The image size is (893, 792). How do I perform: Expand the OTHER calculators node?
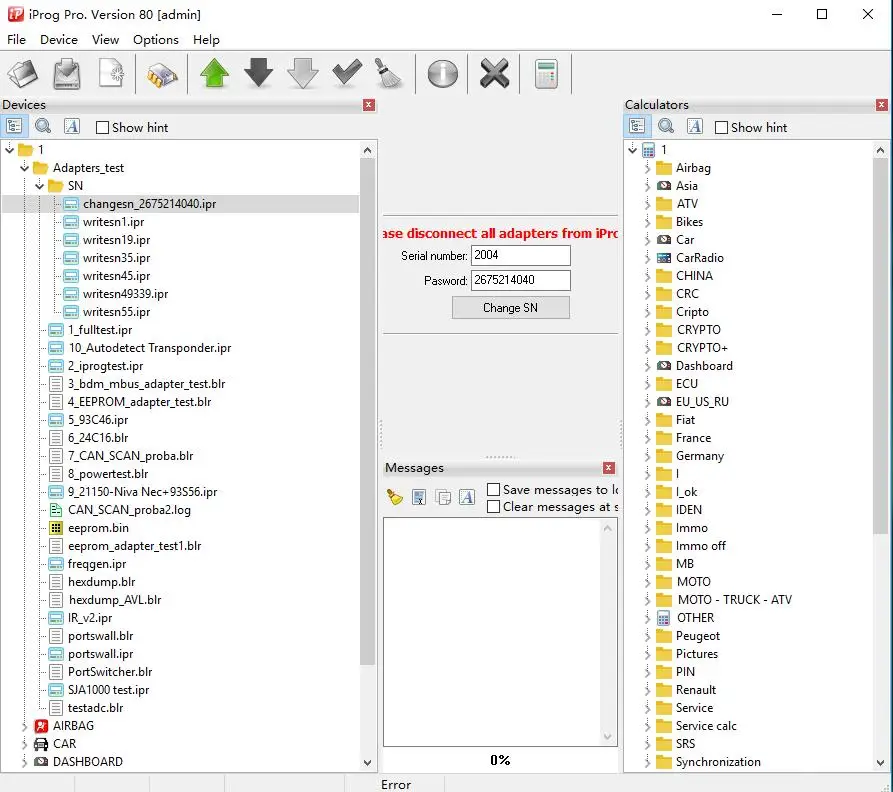(x=648, y=618)
